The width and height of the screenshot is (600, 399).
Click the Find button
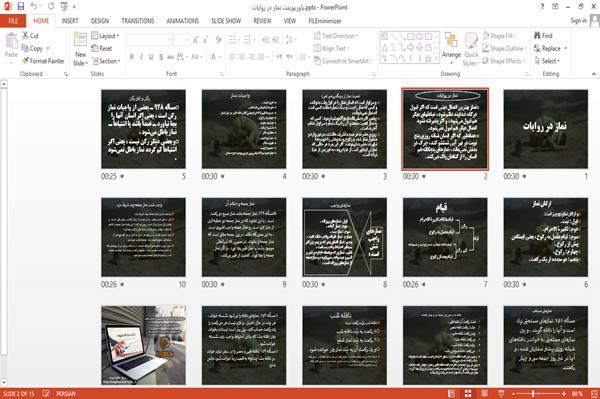pos(543,36)
